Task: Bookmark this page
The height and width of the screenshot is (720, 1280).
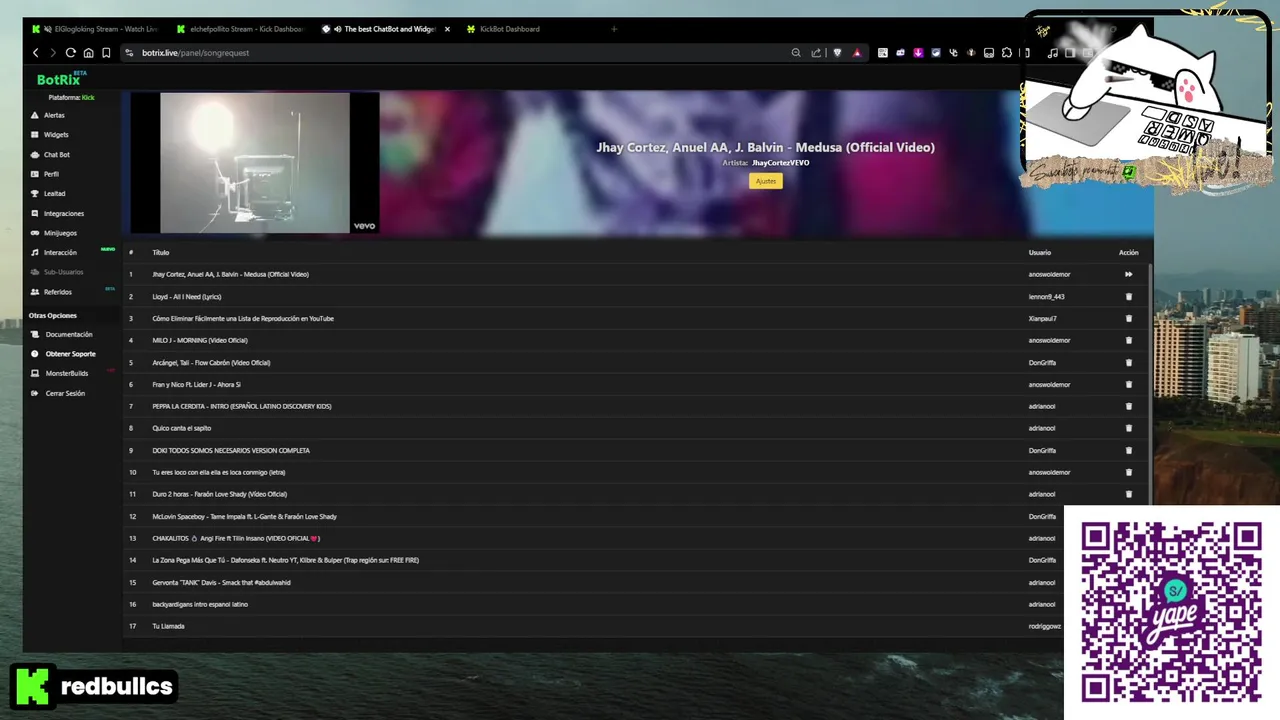Action: pos(106,52)
